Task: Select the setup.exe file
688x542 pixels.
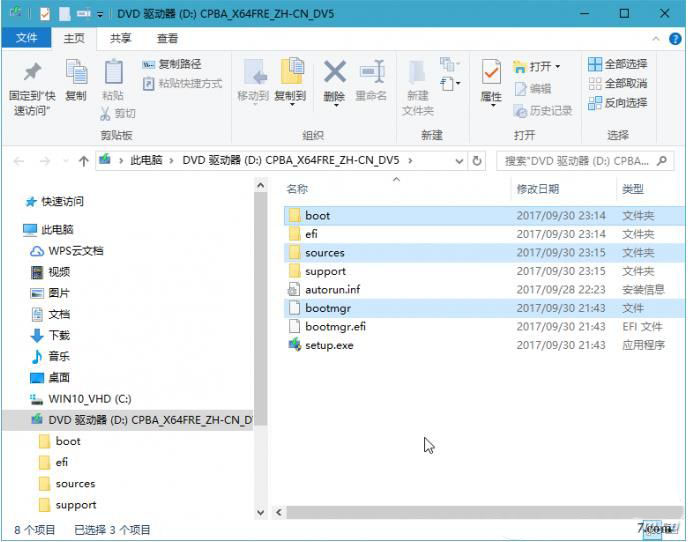Action: coord(329,345)
